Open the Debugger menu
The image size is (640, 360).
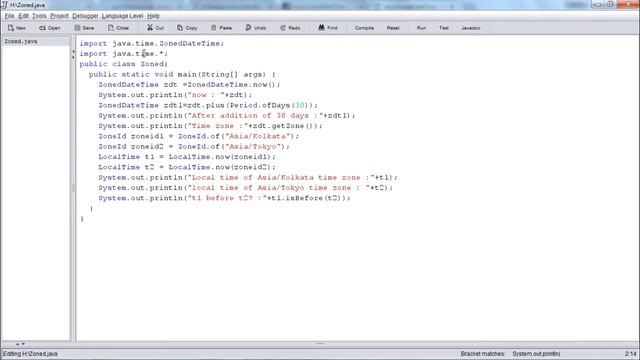[85, 16]
